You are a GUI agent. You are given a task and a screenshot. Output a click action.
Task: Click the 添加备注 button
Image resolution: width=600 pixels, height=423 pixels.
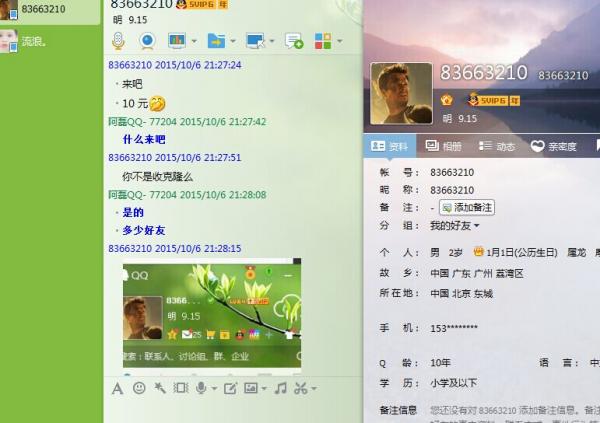[x=467, y=207]
